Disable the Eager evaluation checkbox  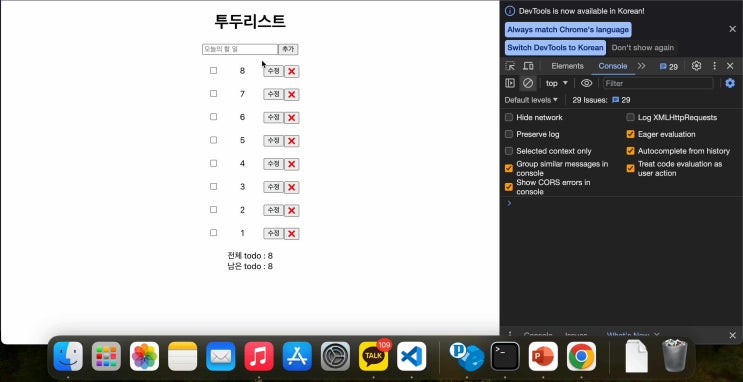(630, 134)
